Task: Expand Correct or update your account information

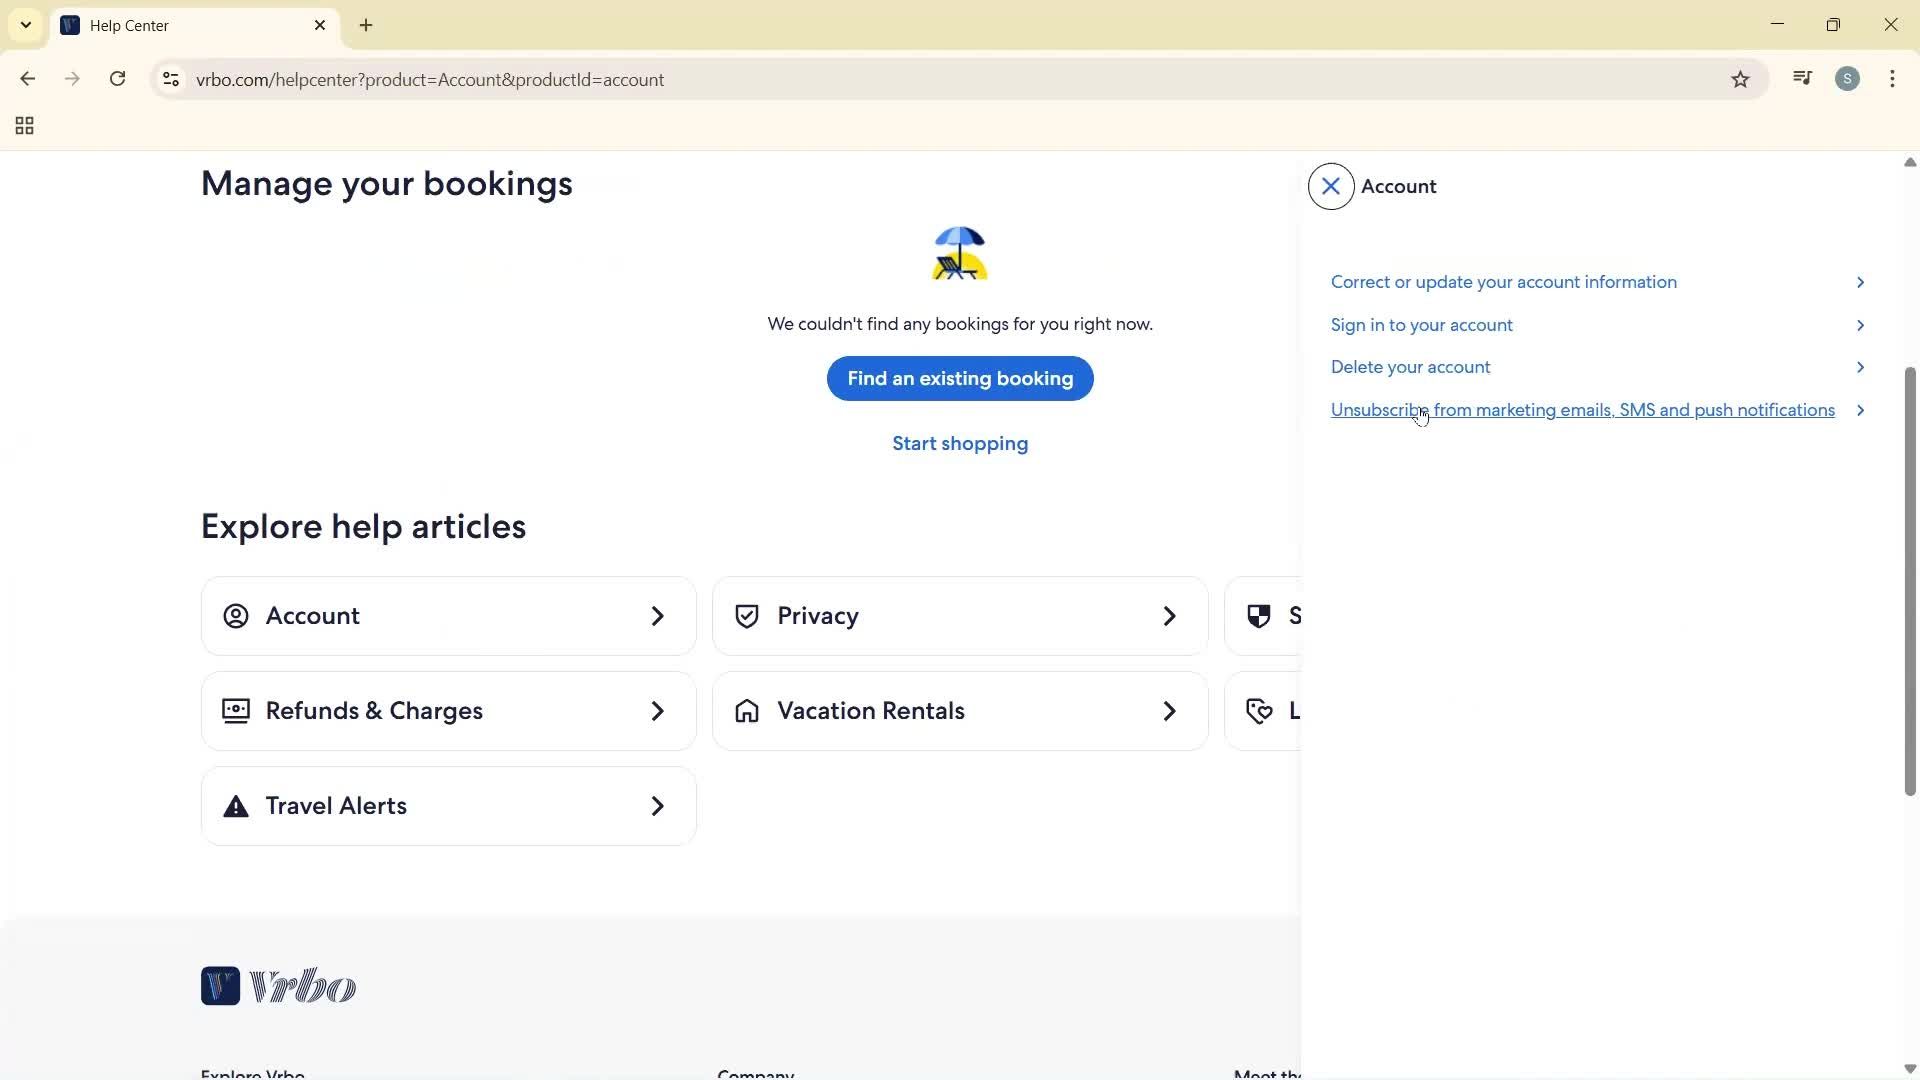Action: (1503, 282)
